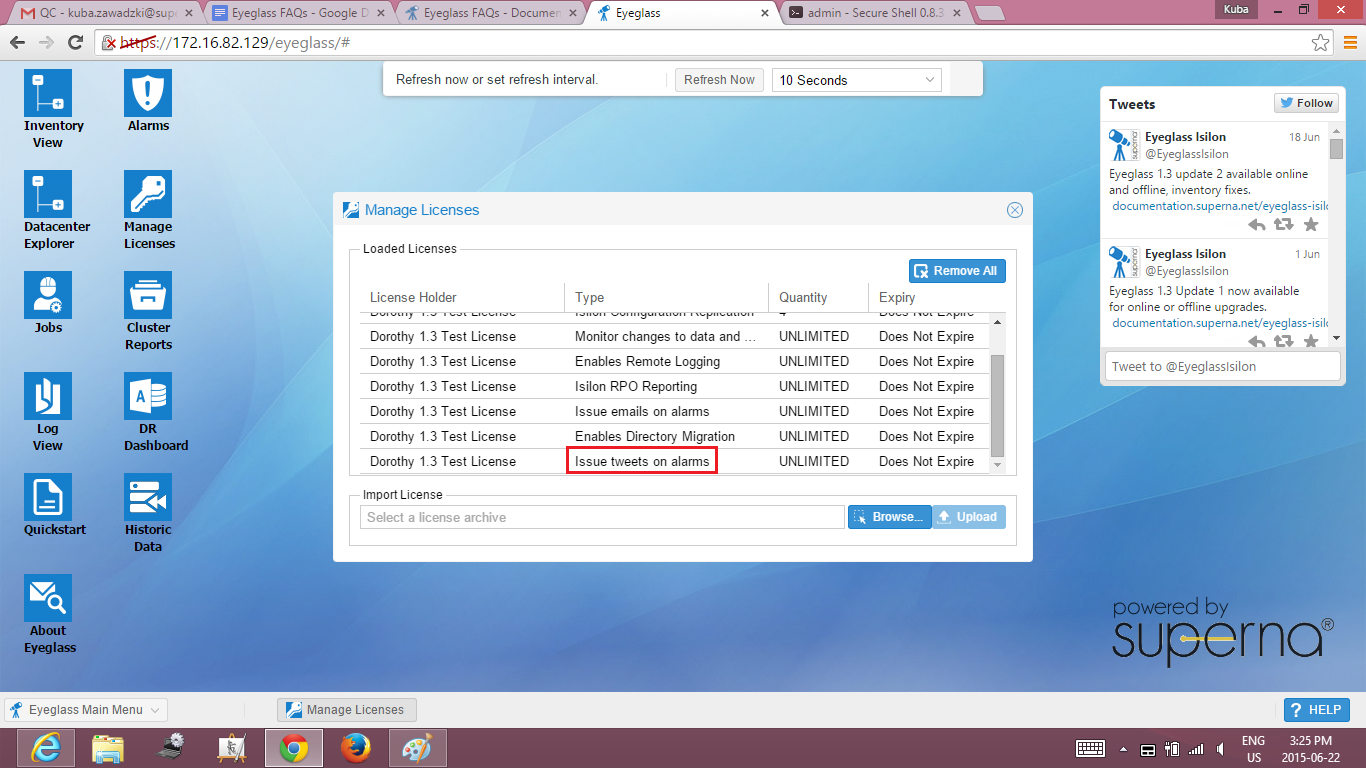The height and width of the screenshot is (768, 1366).
Task: Launch the Log View icon
Action: coord(48,396)
